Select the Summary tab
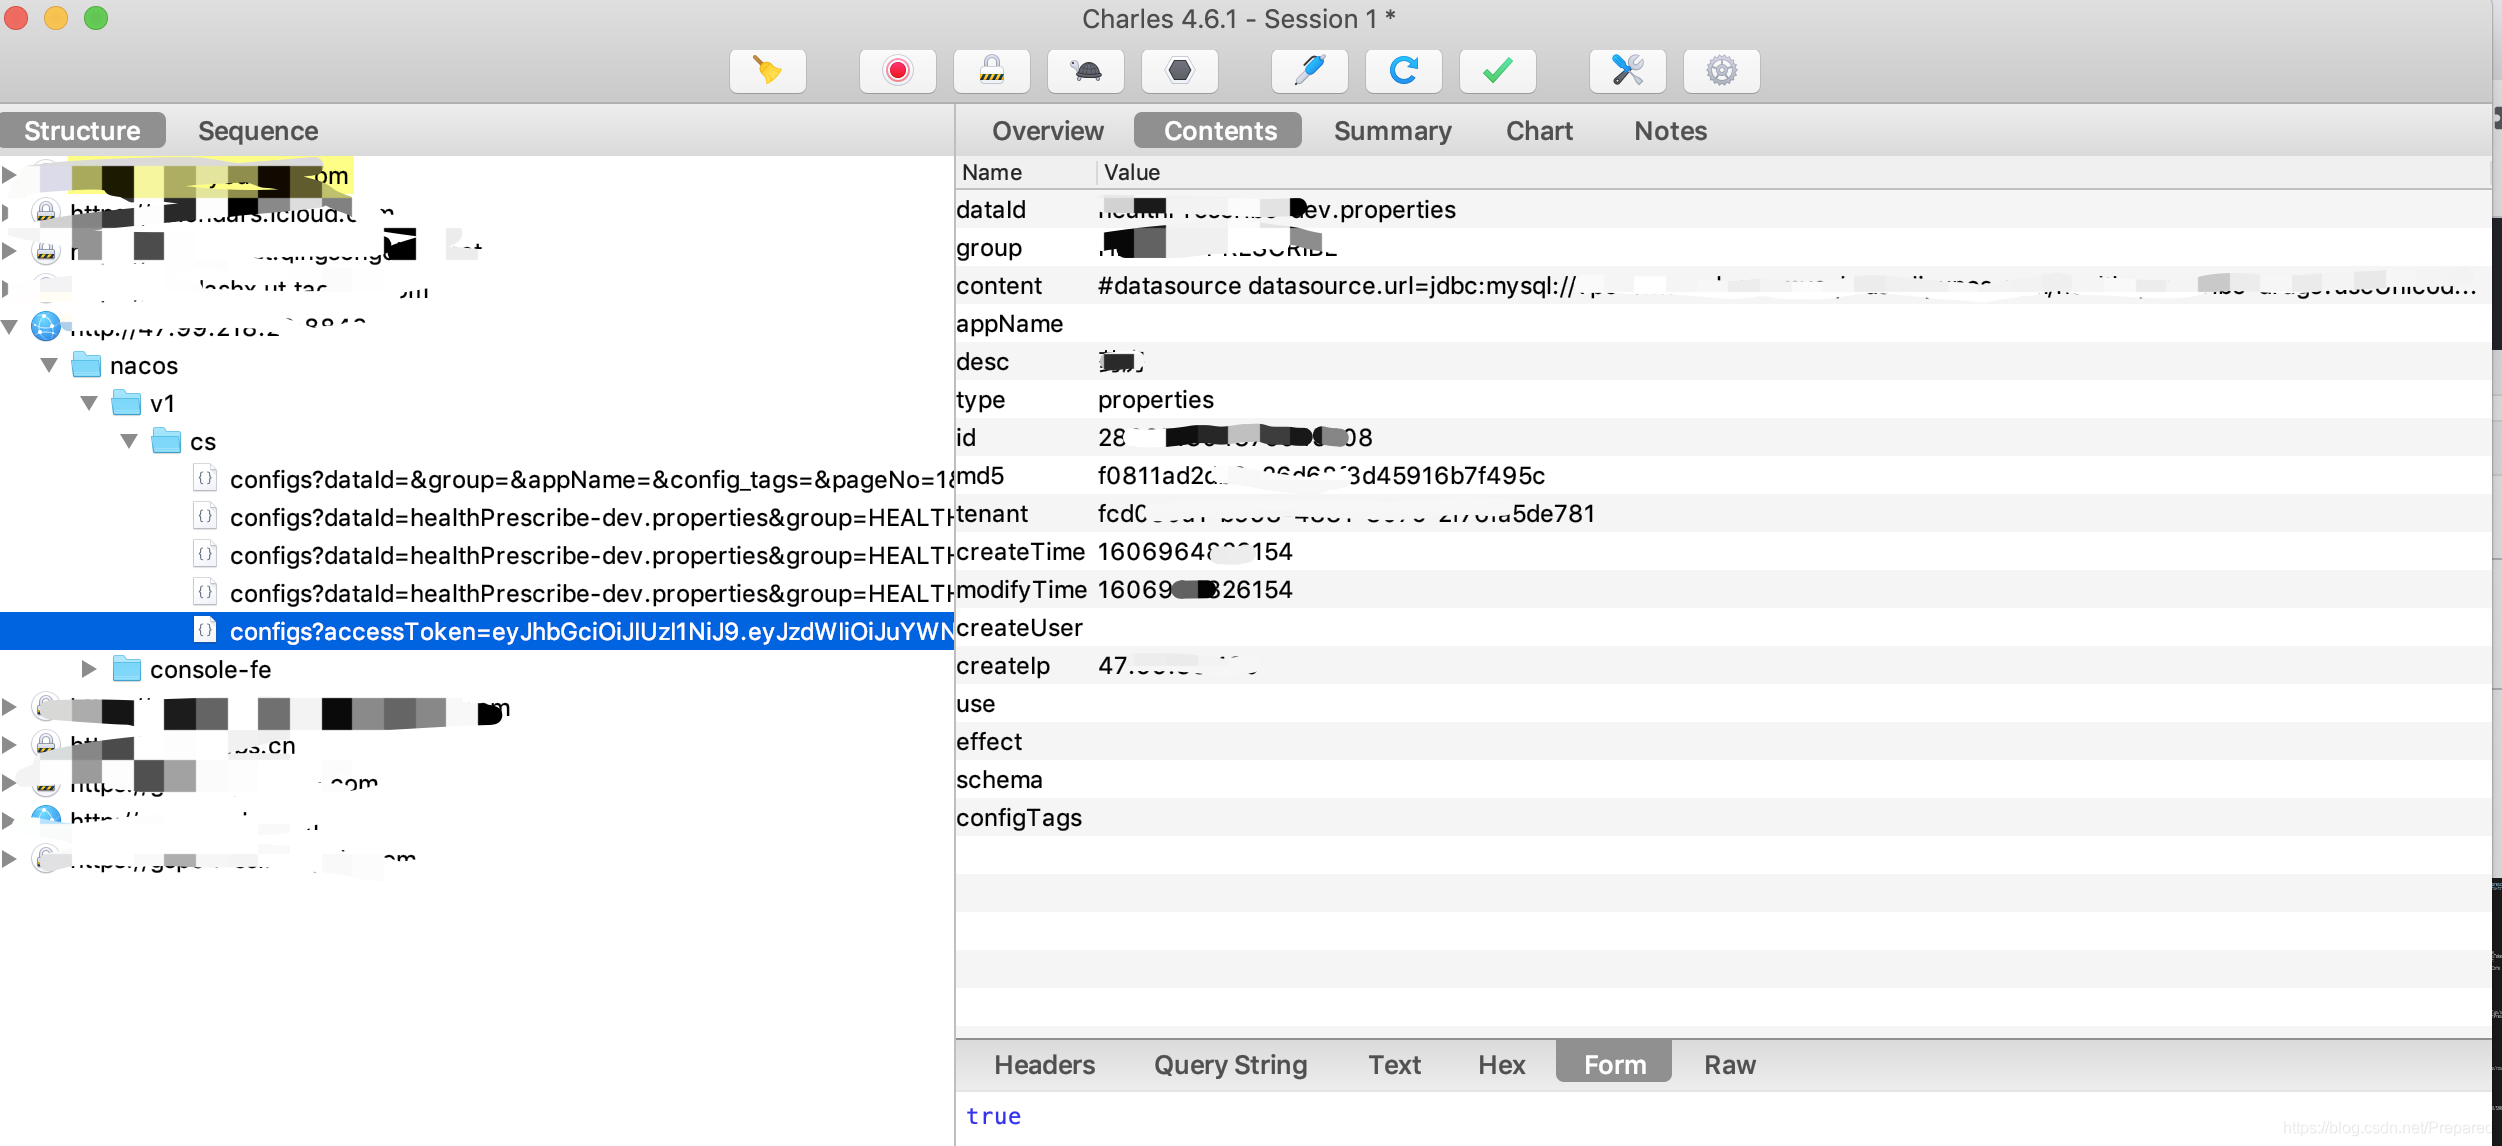This screenshot has height=1146, width=2502. pyautogui.click(x=1391, y=129)
